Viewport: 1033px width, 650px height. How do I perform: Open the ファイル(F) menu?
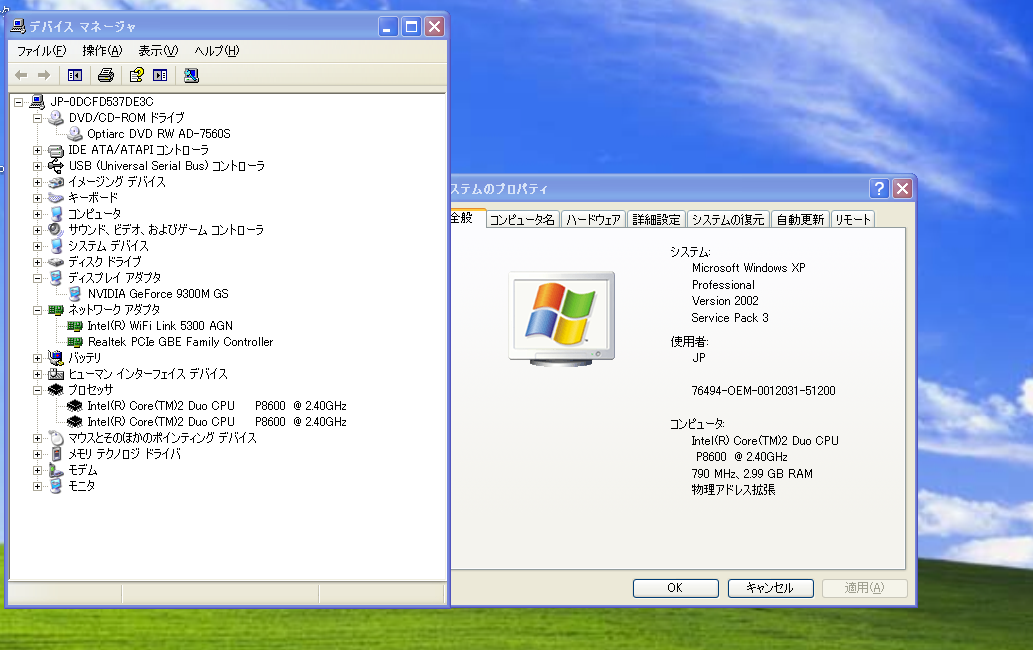coord(41,51)
